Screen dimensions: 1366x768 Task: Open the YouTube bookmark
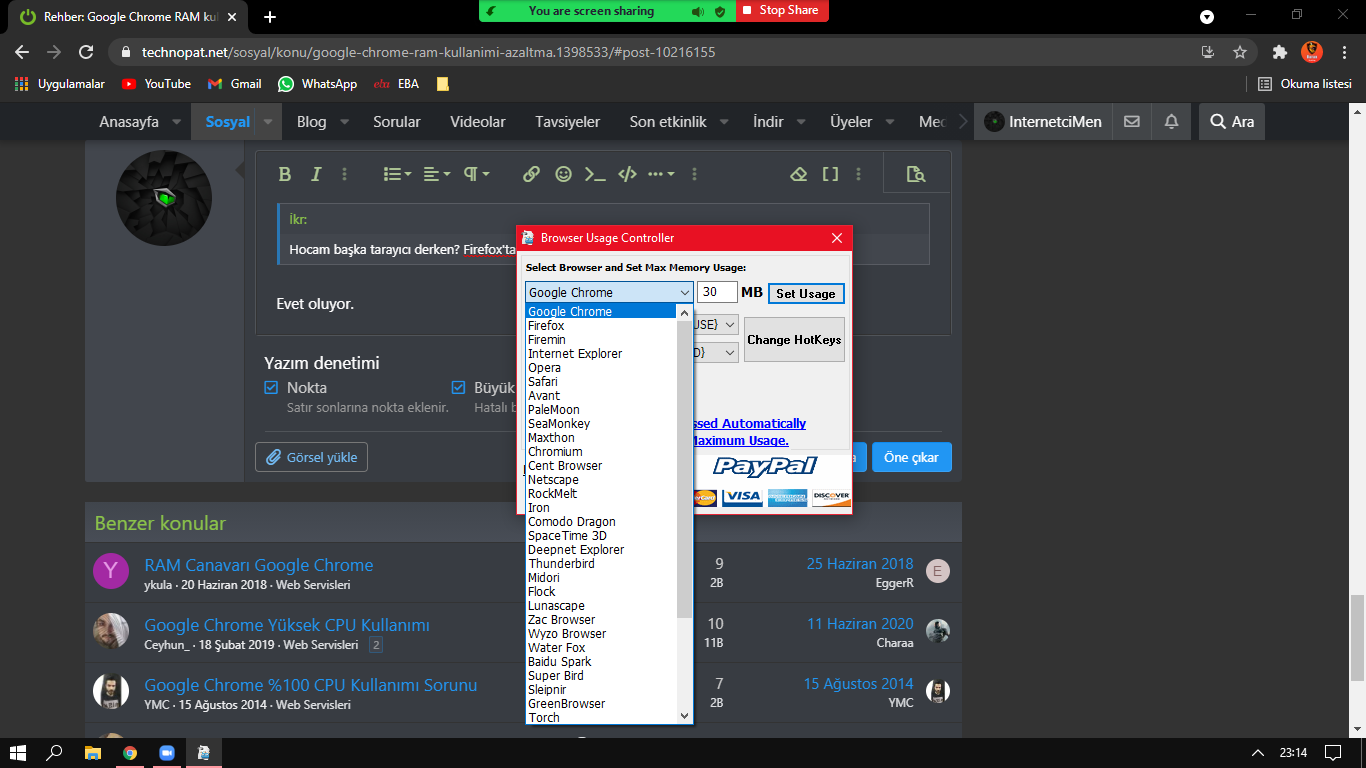pos(156,84)
